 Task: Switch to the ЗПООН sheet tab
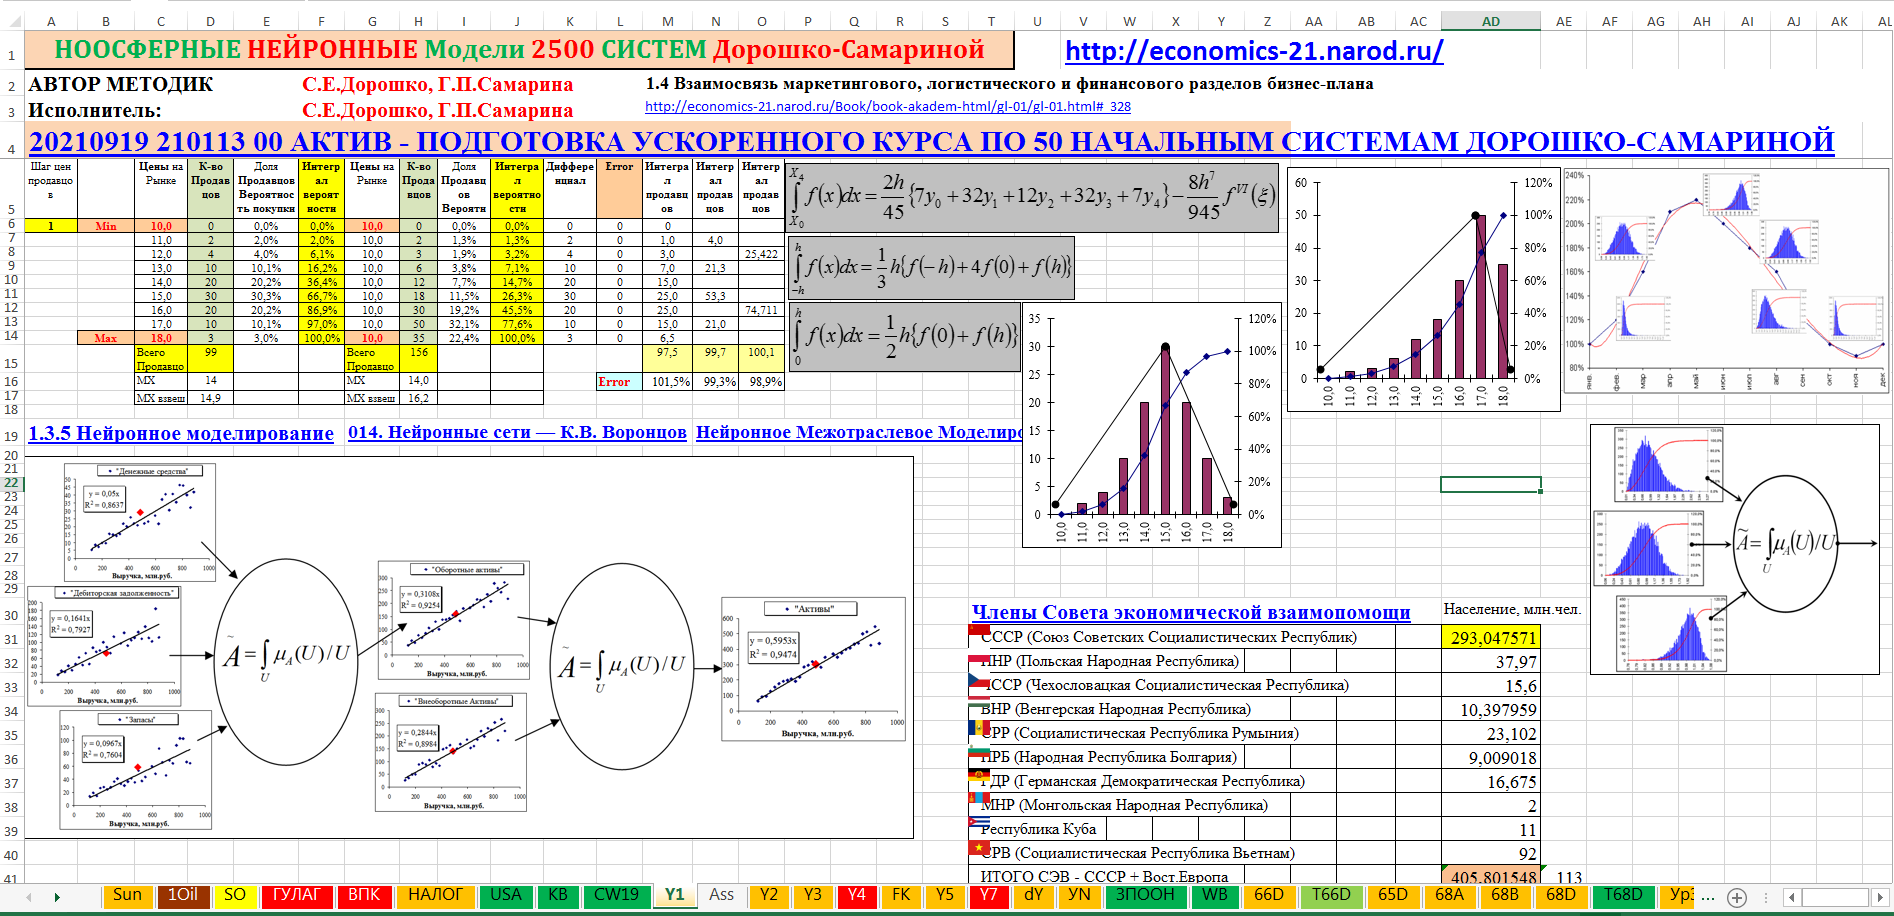coord(1145,895)
